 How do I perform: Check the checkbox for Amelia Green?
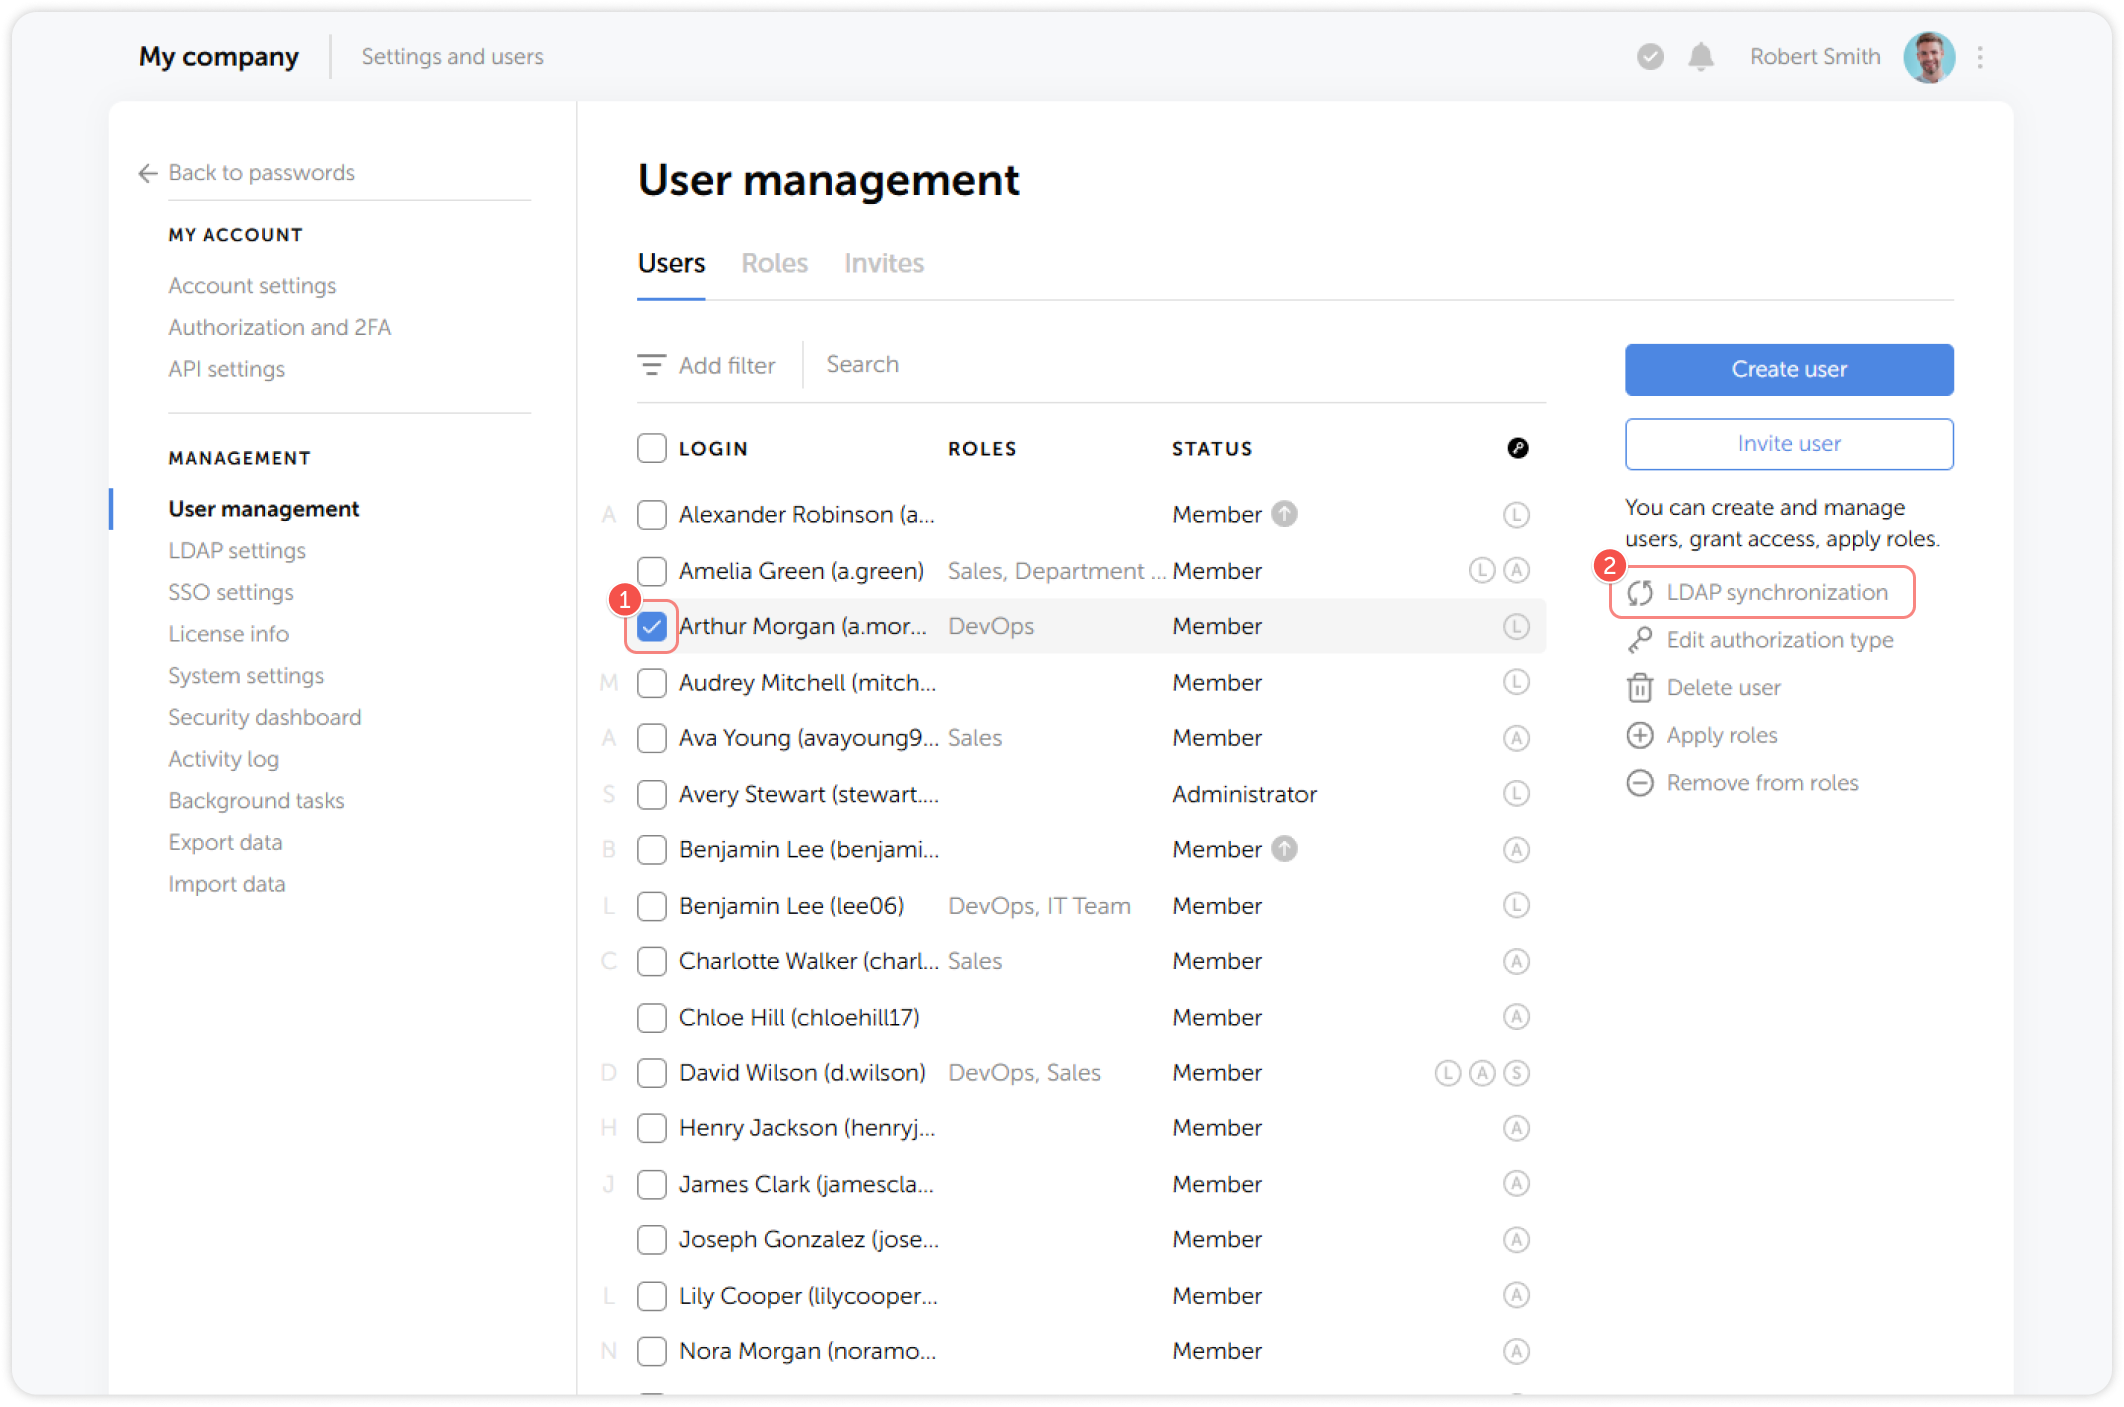click(651, 570)
